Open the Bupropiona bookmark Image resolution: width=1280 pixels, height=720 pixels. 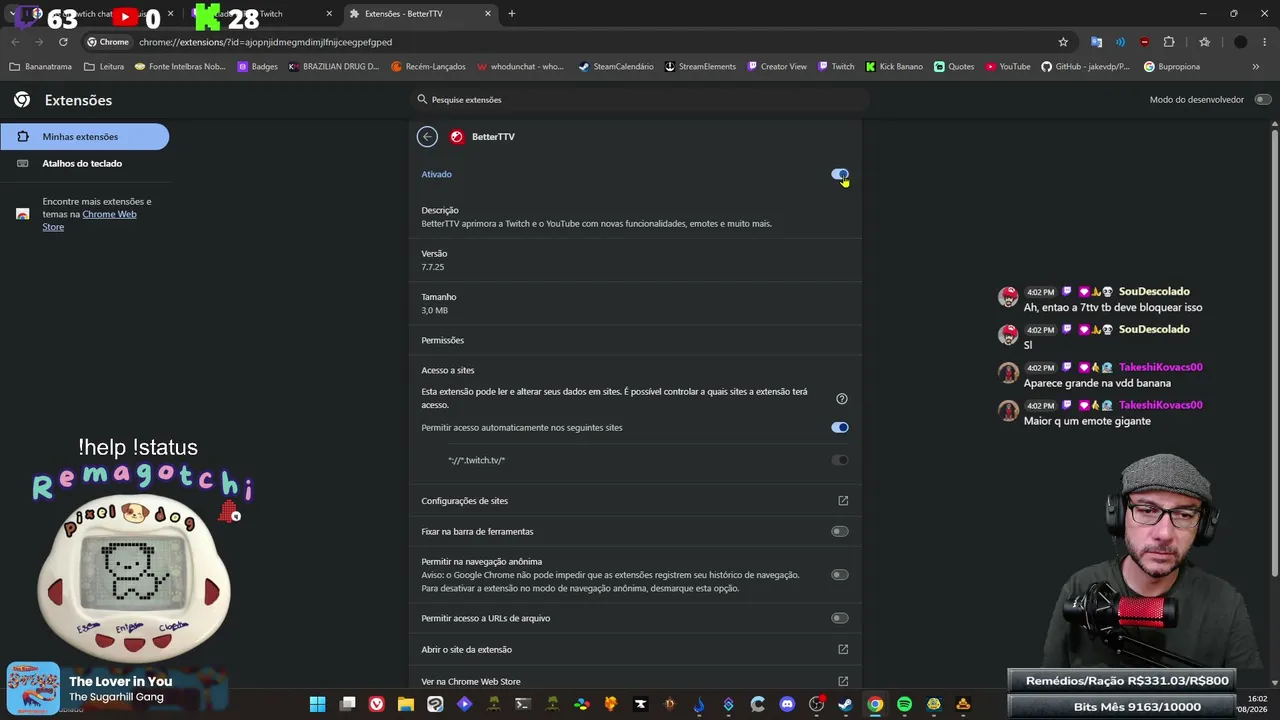[1172, 67]
